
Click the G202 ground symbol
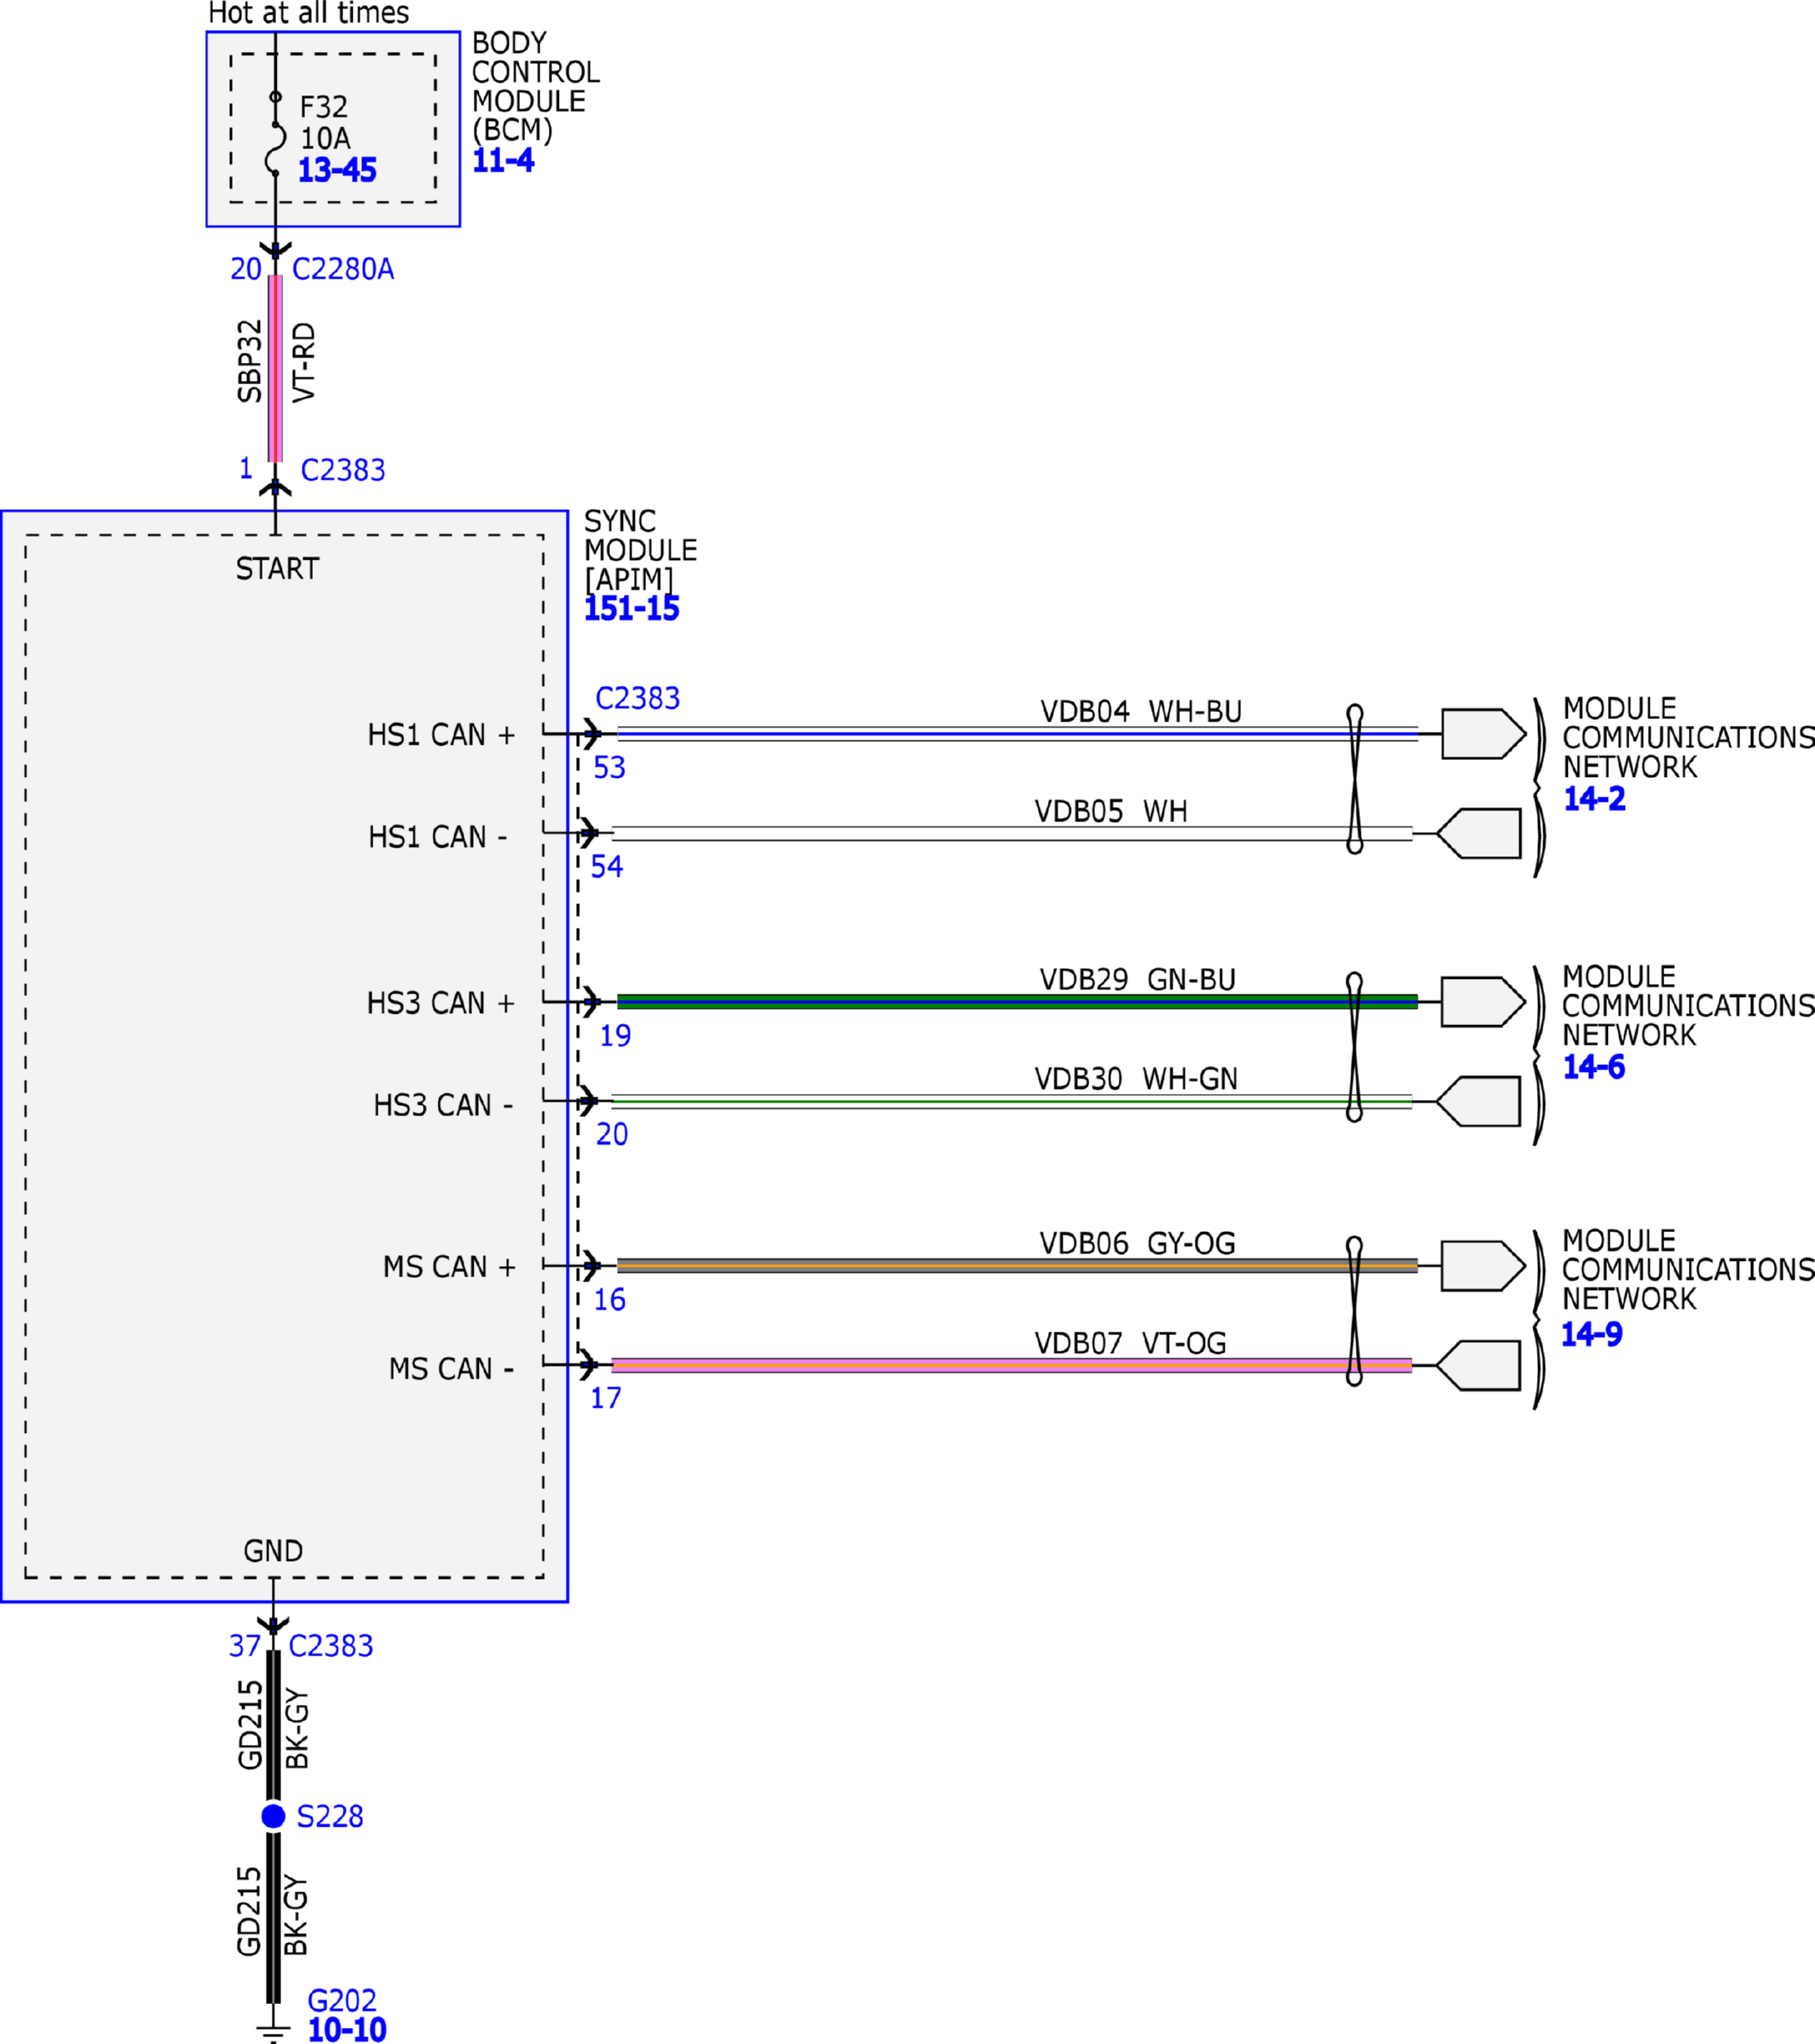click(273, 2034)
